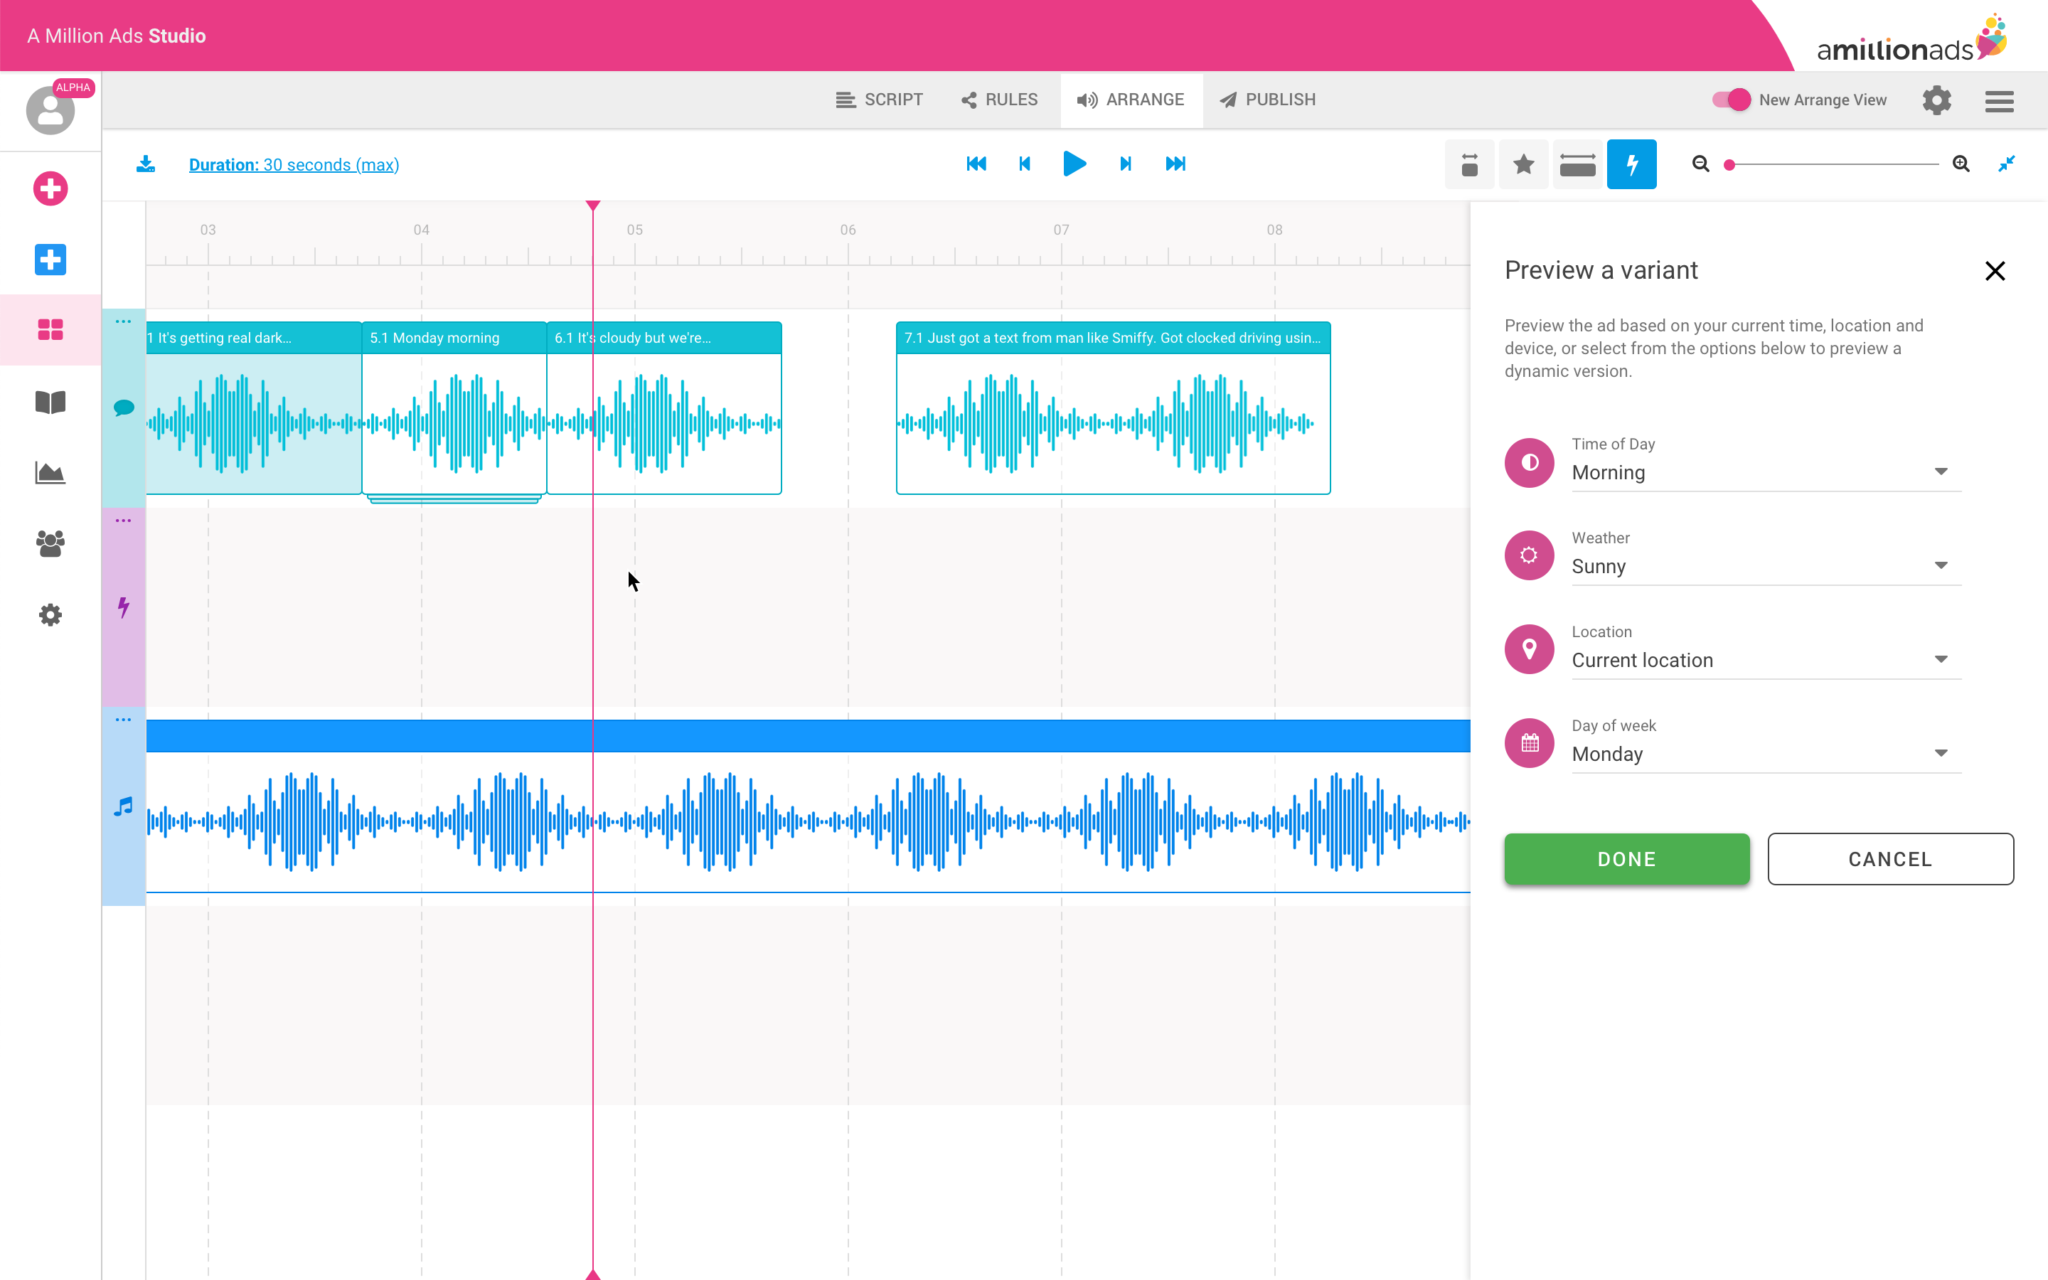This screenshot has width=2048, height=1280.
Task: Toggle the track height bar button
Action: (1577, 164)
